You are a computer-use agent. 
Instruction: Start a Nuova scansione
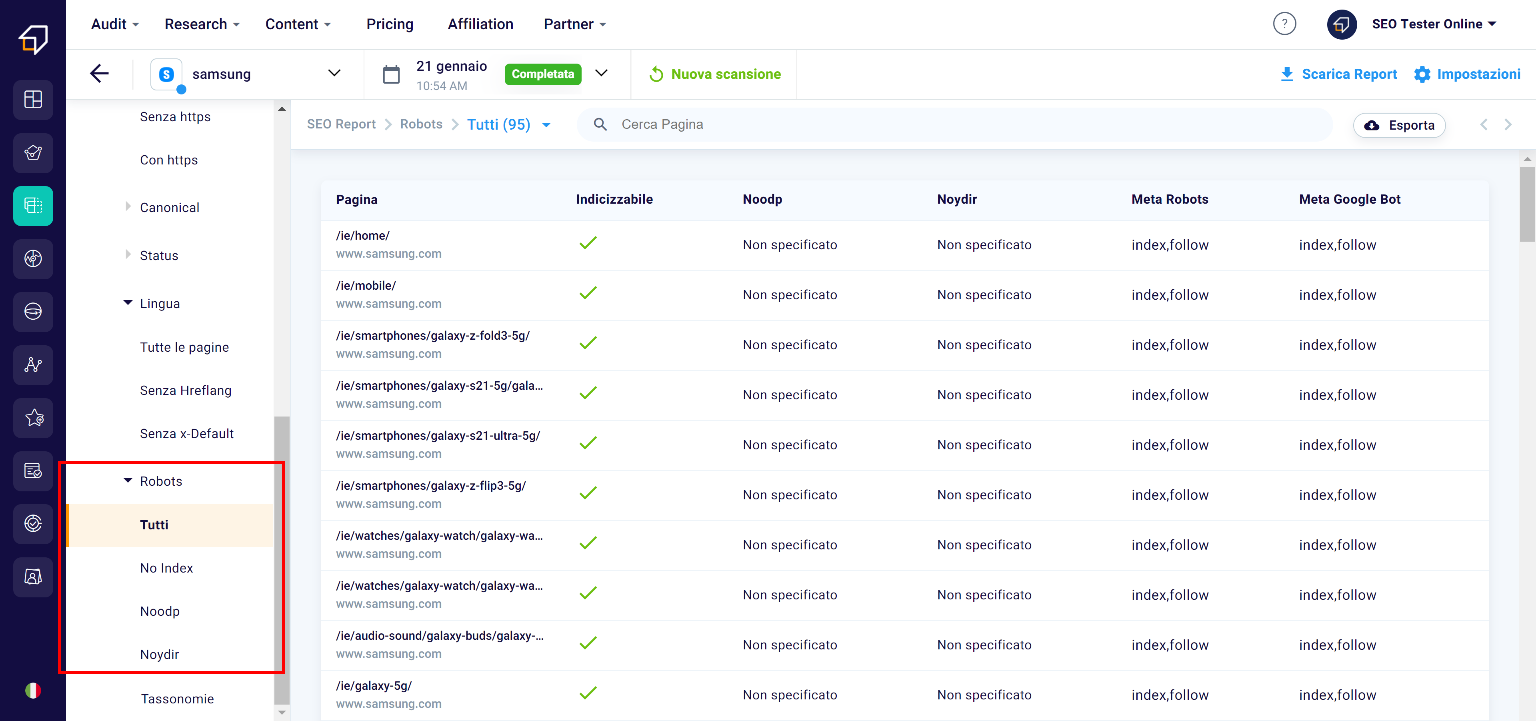(714, 74)
